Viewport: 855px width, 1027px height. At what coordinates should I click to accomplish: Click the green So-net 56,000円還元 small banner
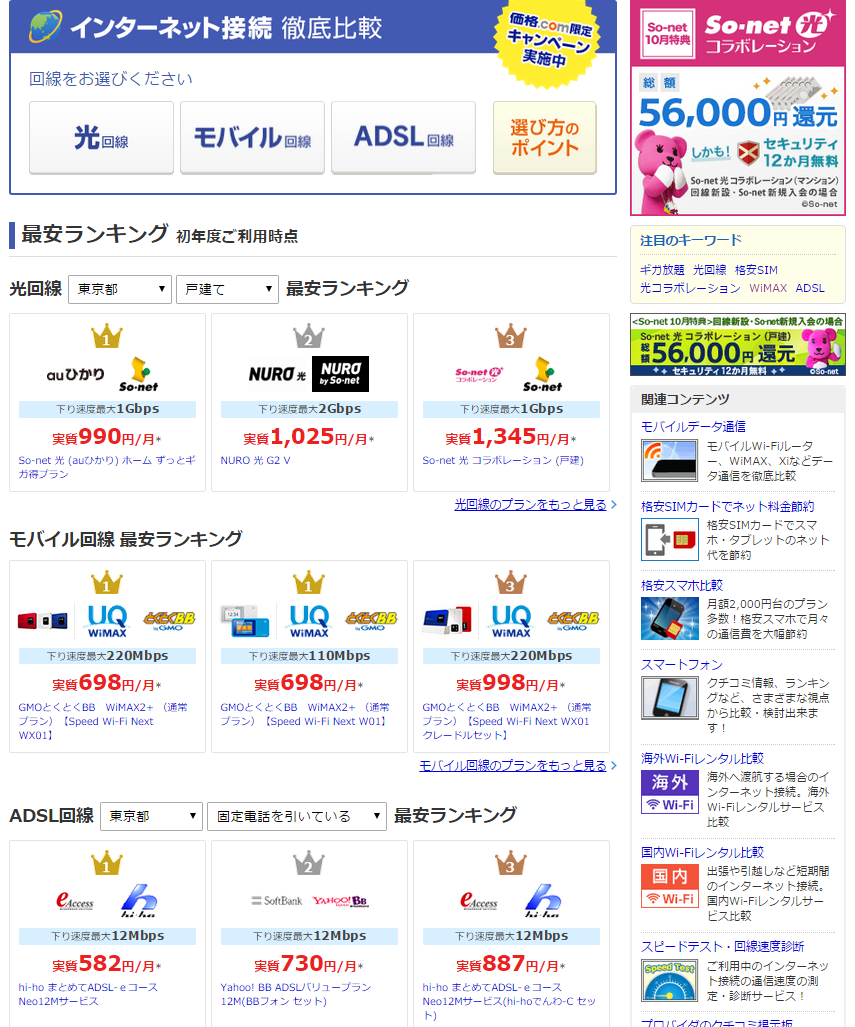[738, 345]
